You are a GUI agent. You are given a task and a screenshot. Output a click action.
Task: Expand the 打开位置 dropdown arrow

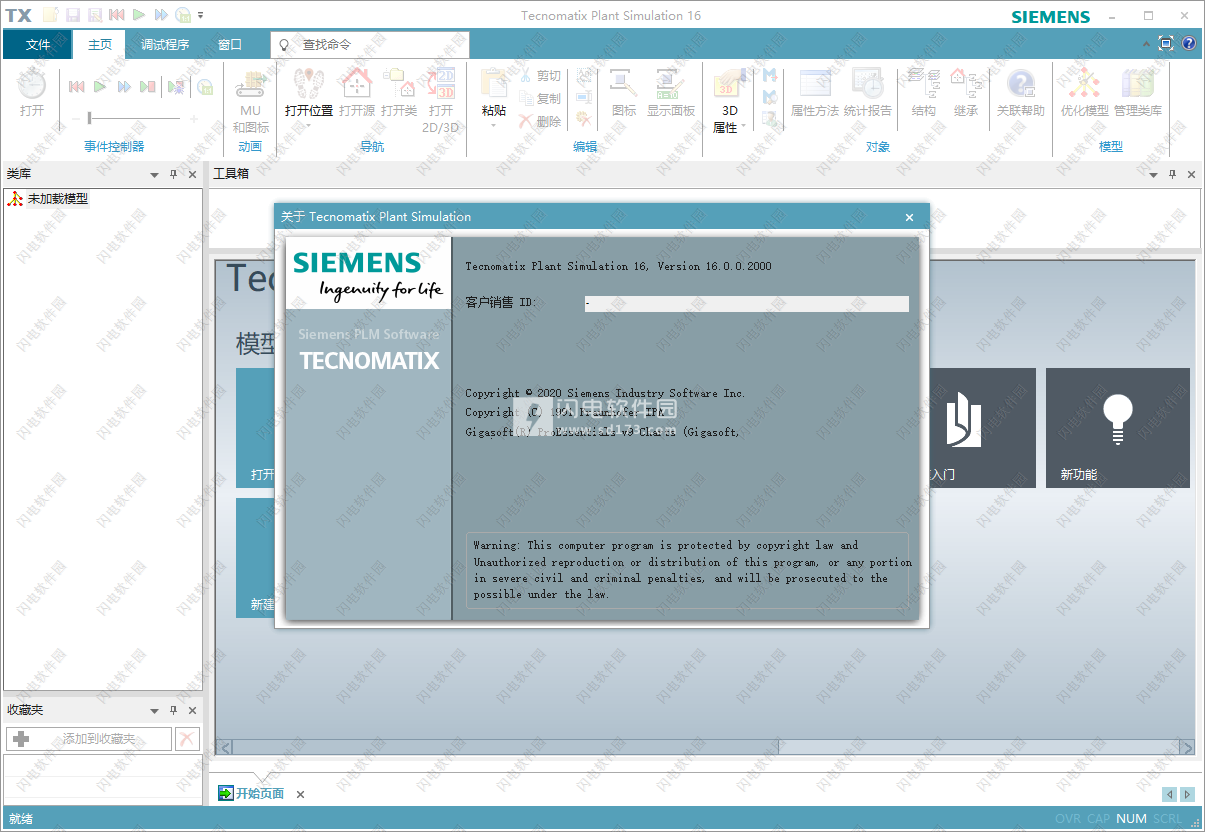tap(308, 128)
